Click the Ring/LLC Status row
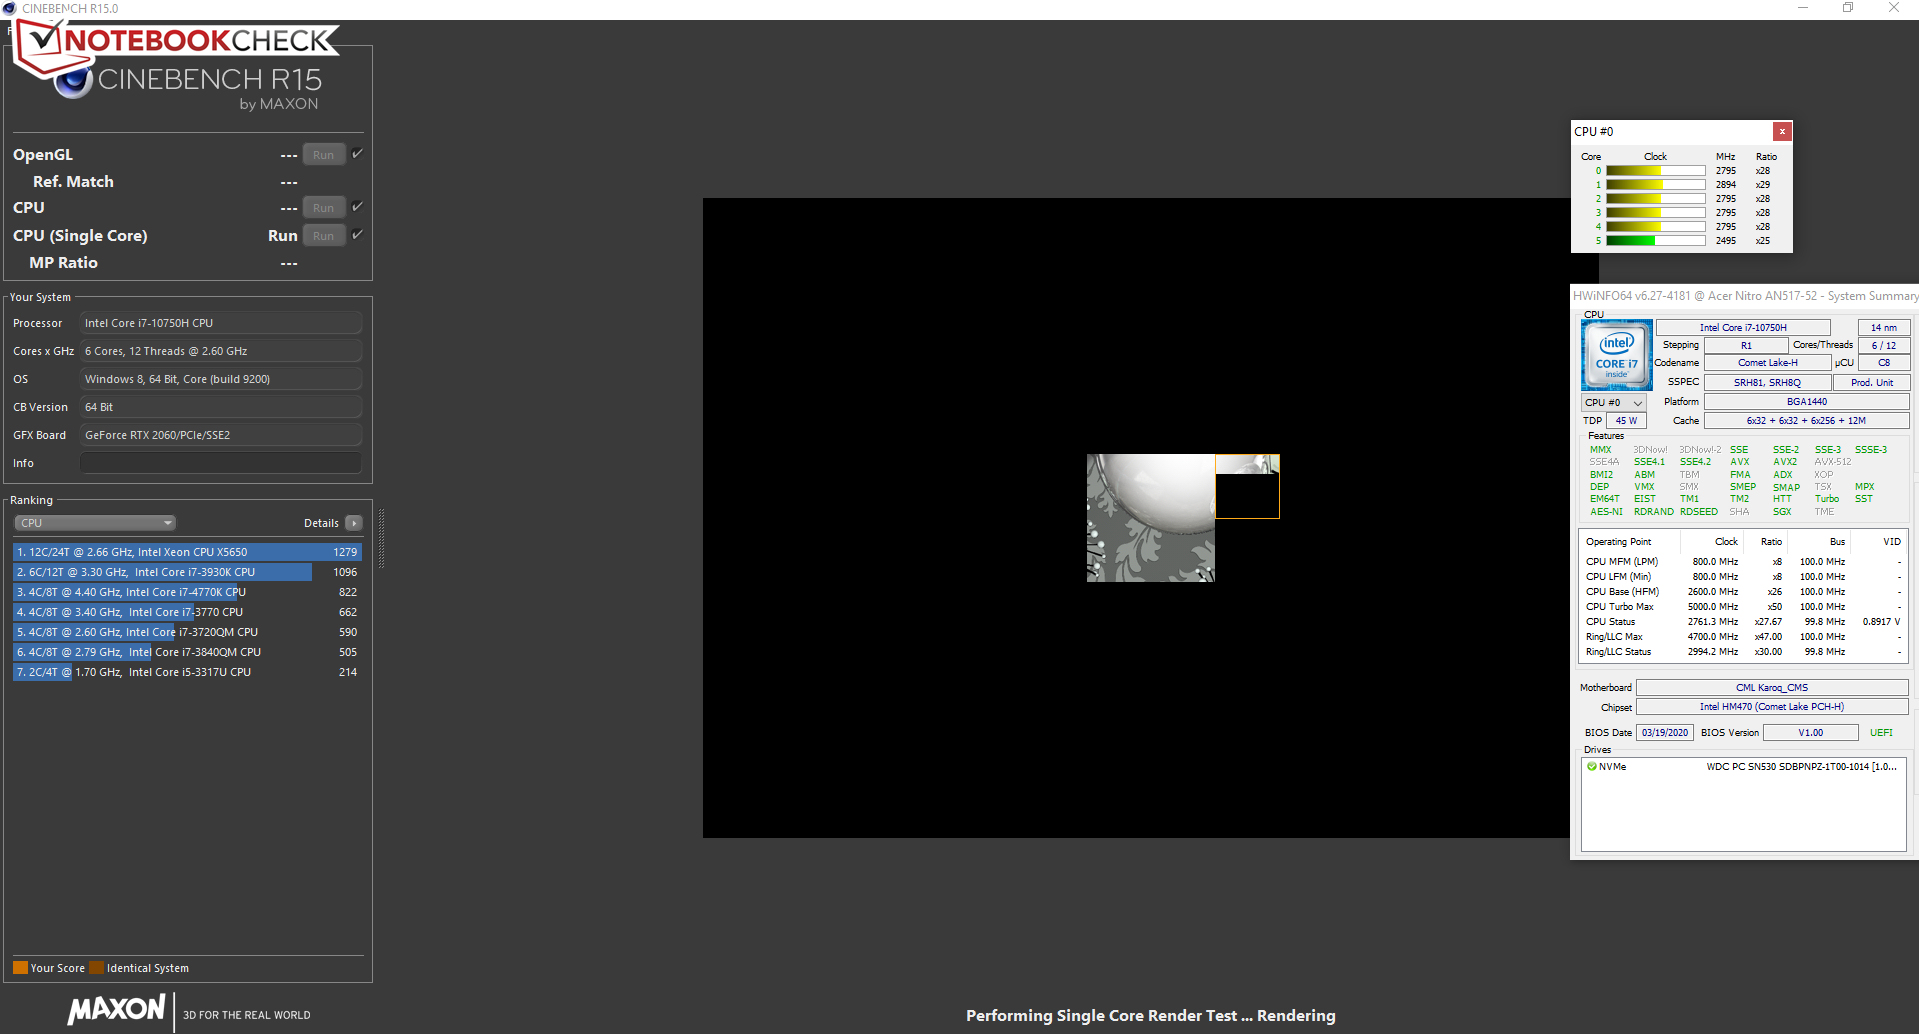The image size is (1919, 1034). [1743, 652]
